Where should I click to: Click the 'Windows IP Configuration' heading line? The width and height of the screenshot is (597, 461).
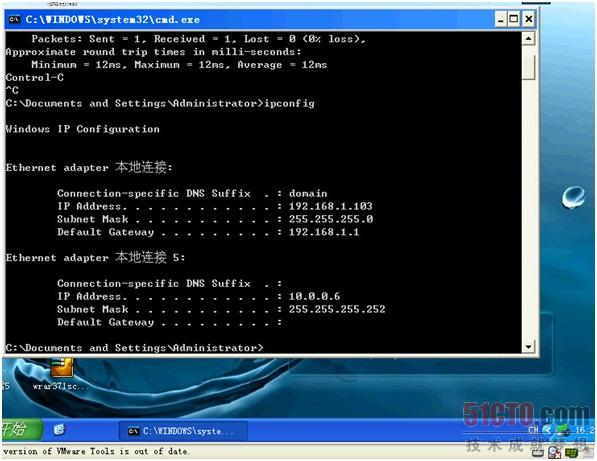coord(83,129)
